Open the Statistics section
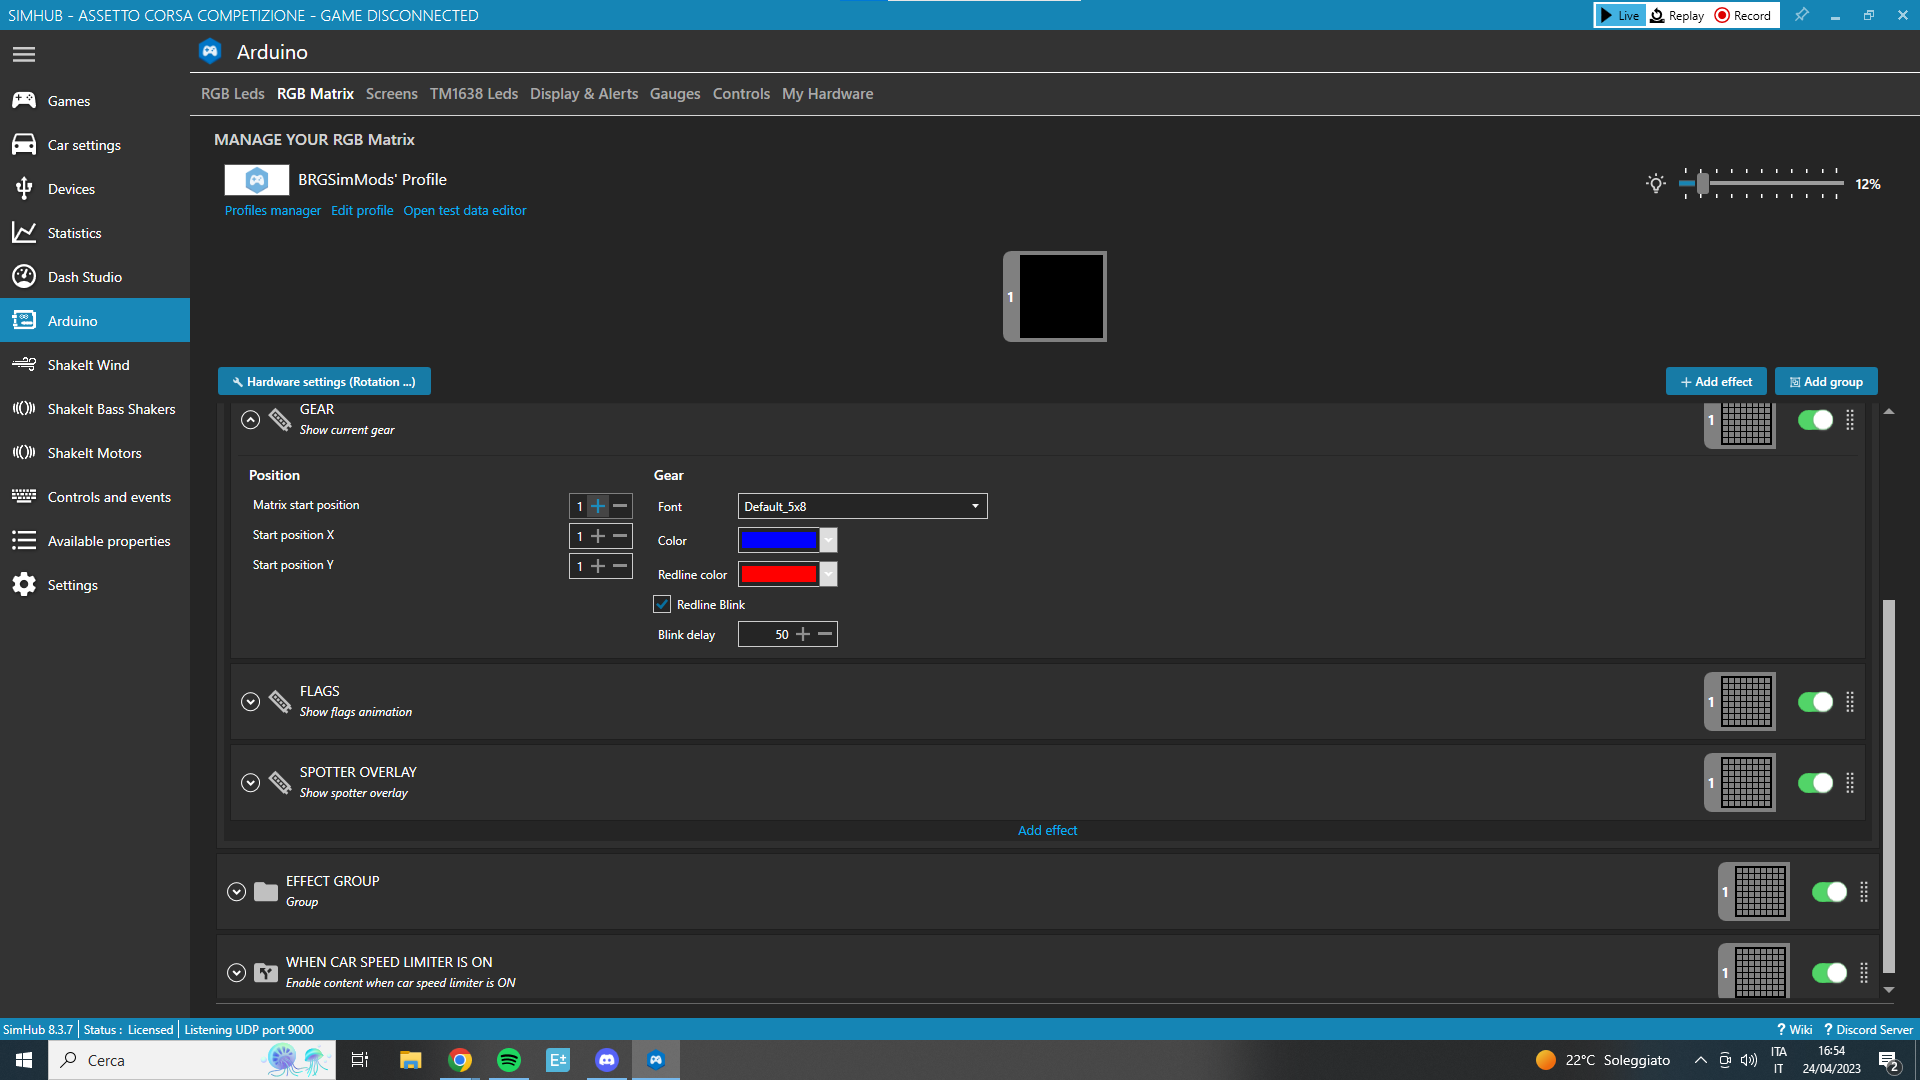Image resolution: width=1920 pixels, height=1080 pixels. click(95, 233)
